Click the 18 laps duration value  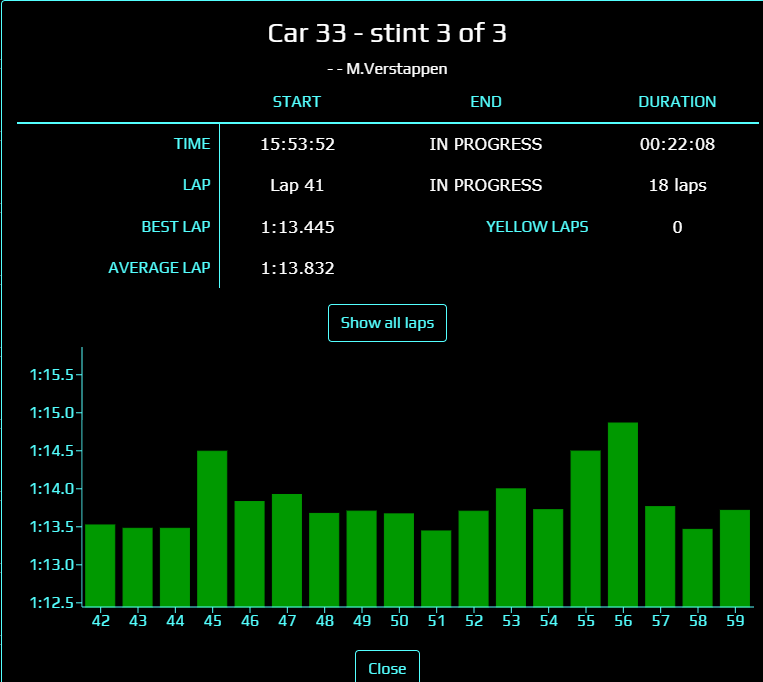677,185
